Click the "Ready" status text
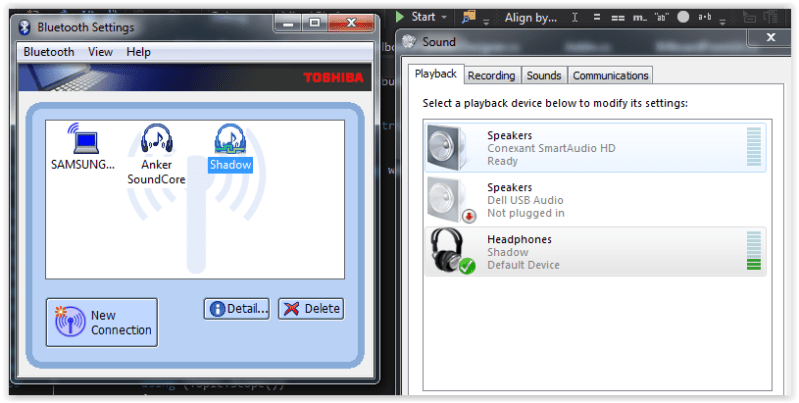 [502, 161]
